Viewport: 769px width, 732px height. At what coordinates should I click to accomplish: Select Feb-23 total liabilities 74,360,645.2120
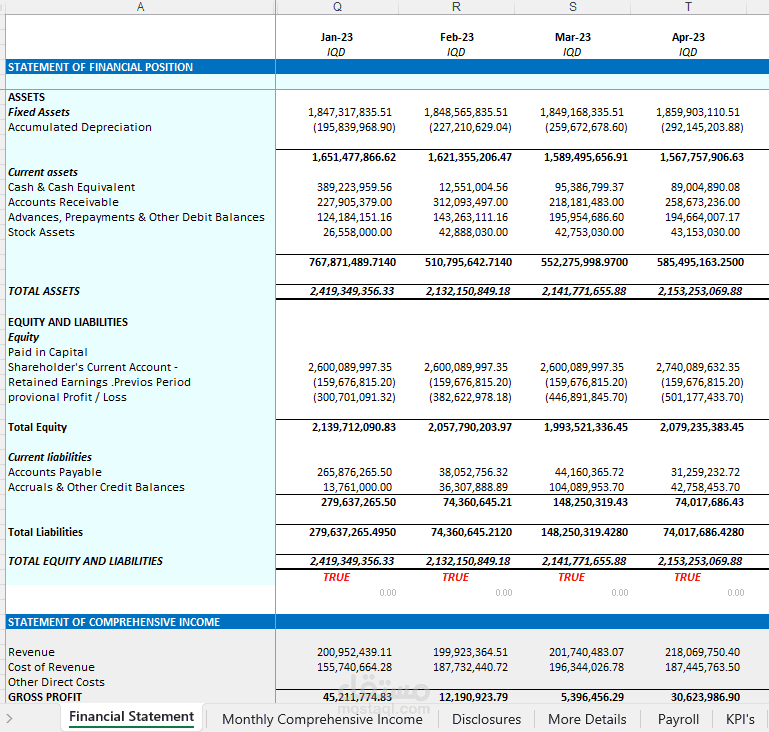click(x=471, y=532)
